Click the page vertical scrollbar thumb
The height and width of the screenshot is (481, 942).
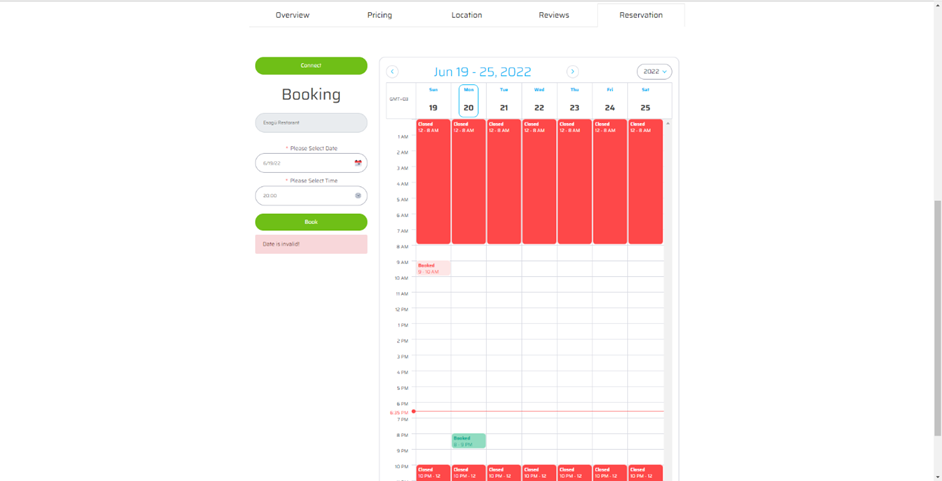coord(938,318)
